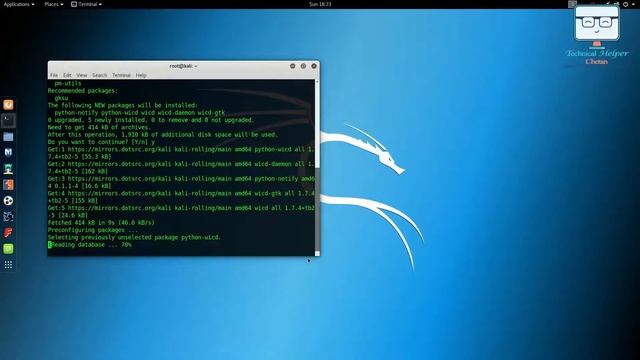Screen dimensions: 640x360
Task: Click the root@kali title bar text
Action: pyautogui.click(x=183, y=66)
